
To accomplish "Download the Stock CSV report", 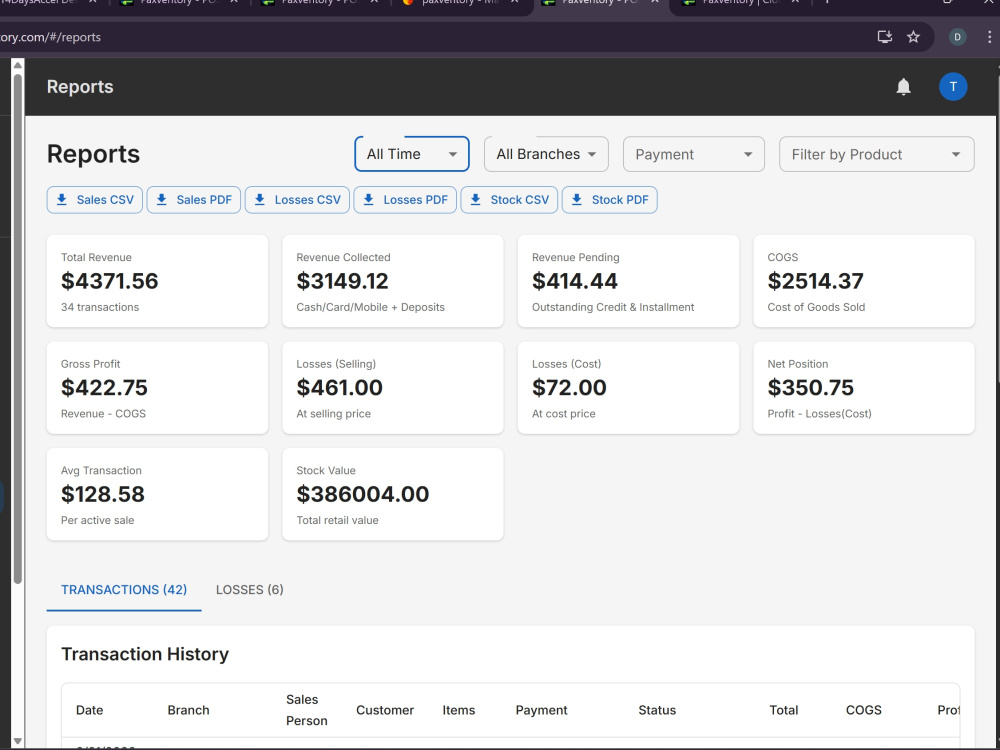I will click(509, 200).
